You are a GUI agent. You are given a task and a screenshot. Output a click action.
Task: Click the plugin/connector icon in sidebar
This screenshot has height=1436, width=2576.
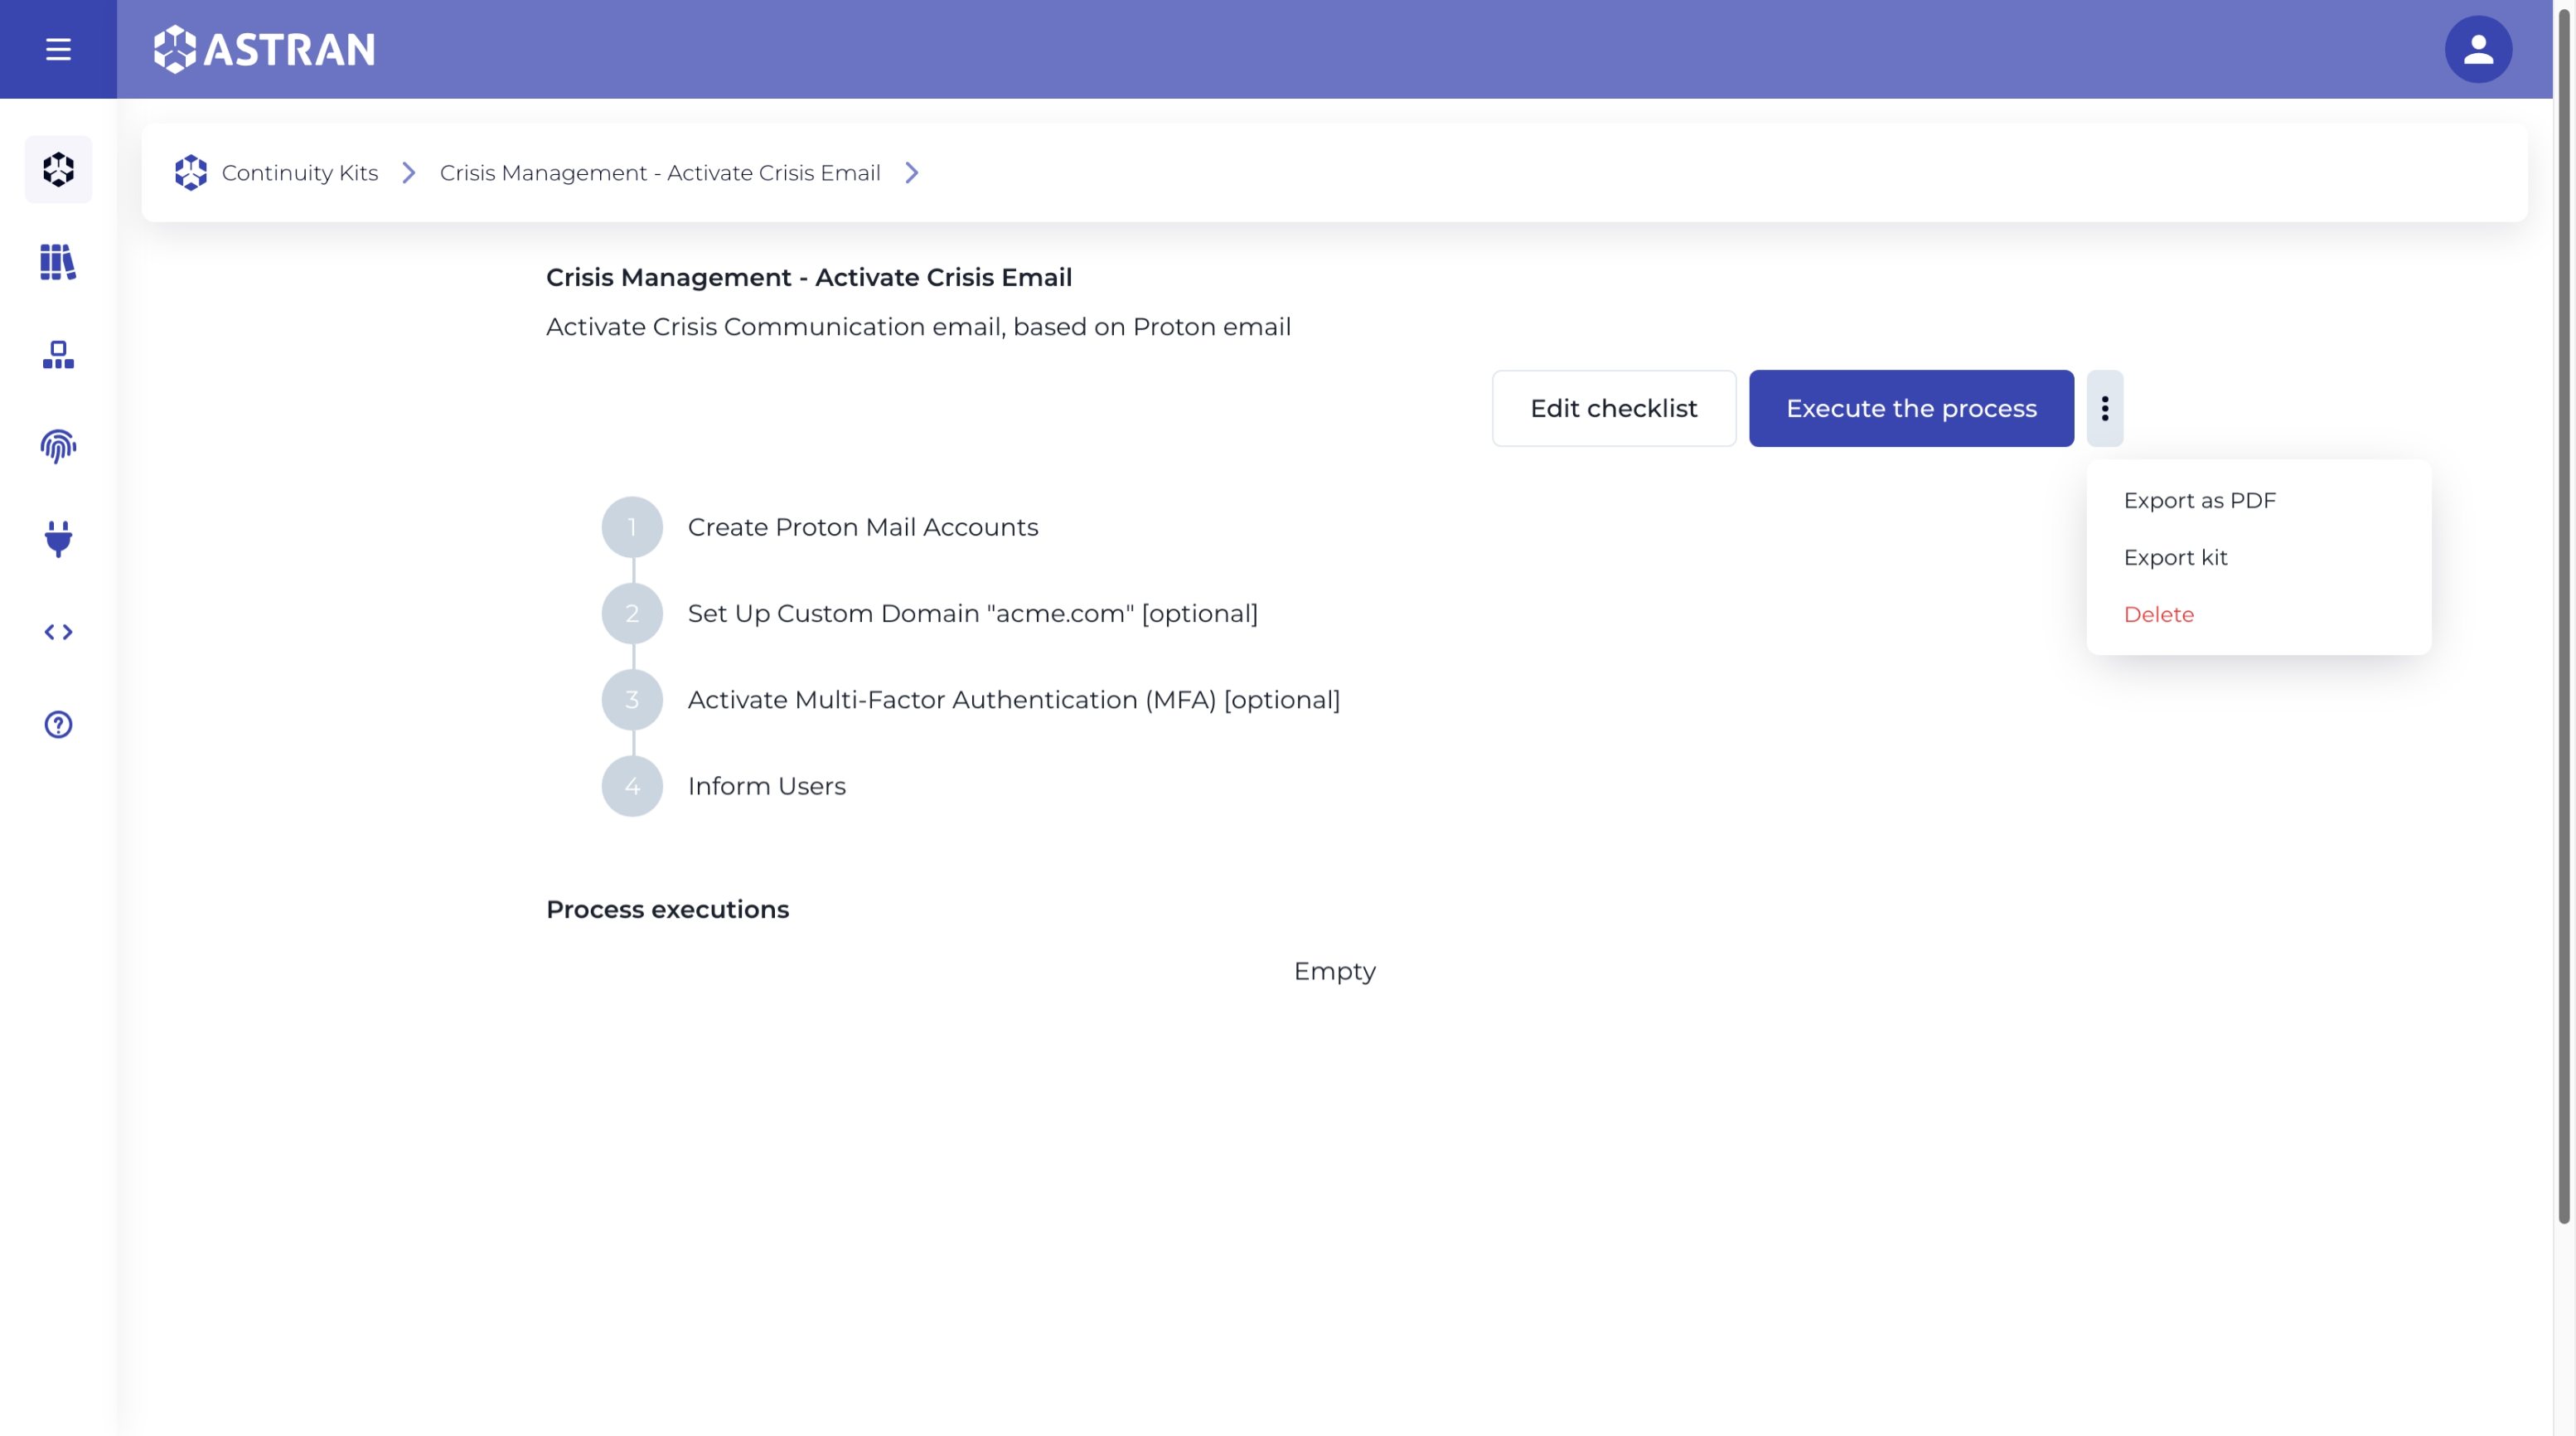58,540
